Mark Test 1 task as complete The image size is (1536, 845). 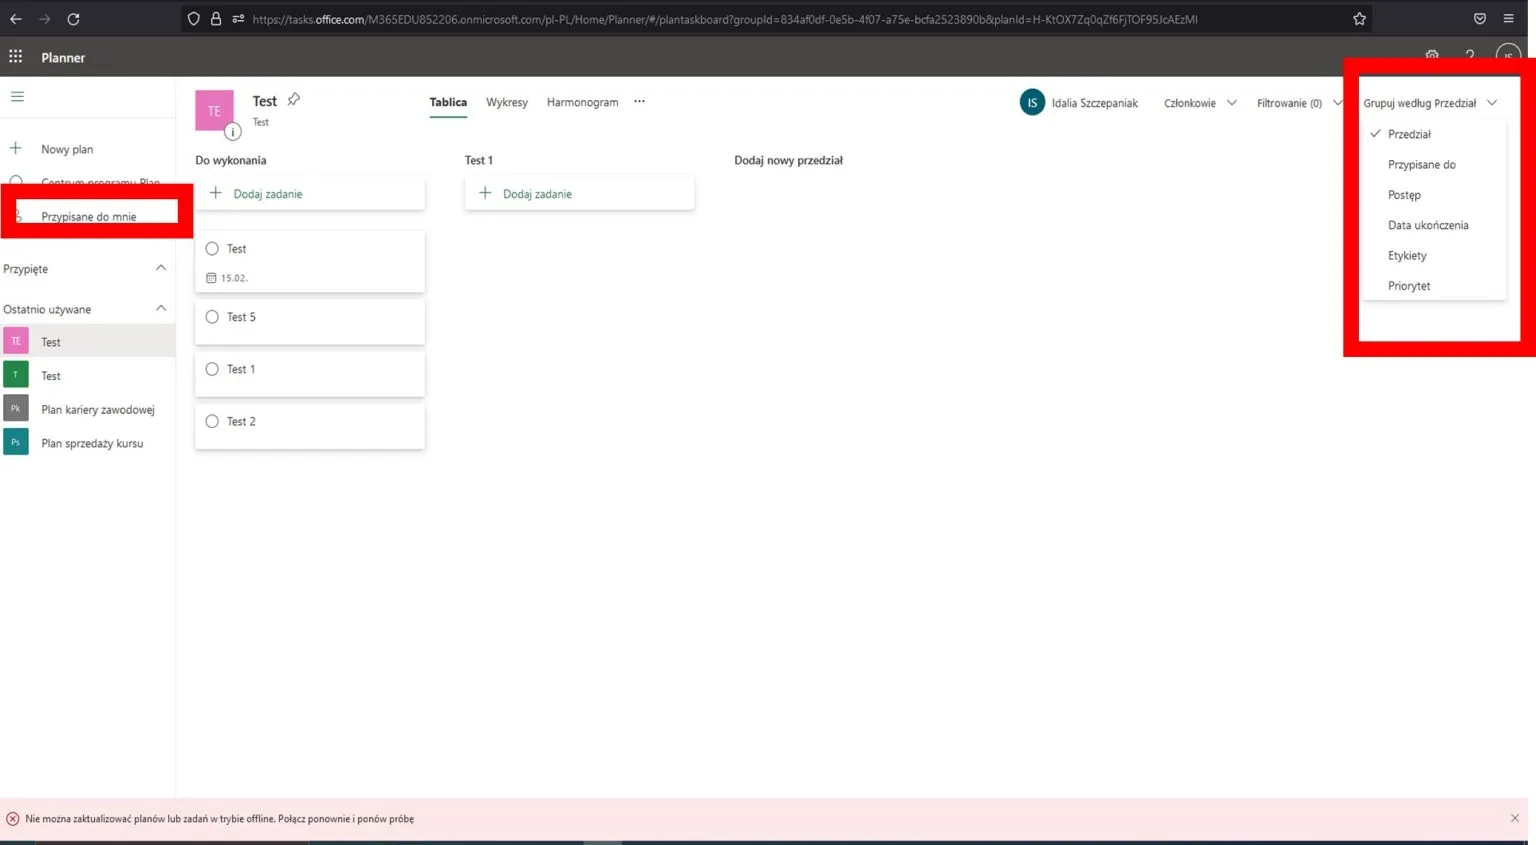(212, 369)
